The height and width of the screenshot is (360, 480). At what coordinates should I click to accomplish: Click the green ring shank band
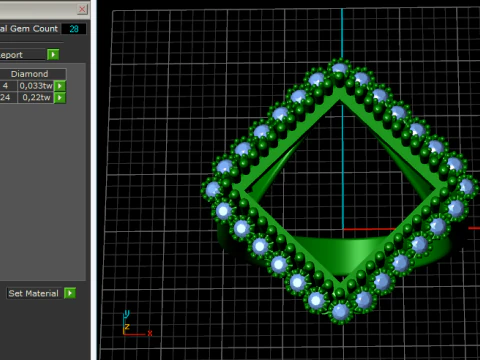(343, 255)
